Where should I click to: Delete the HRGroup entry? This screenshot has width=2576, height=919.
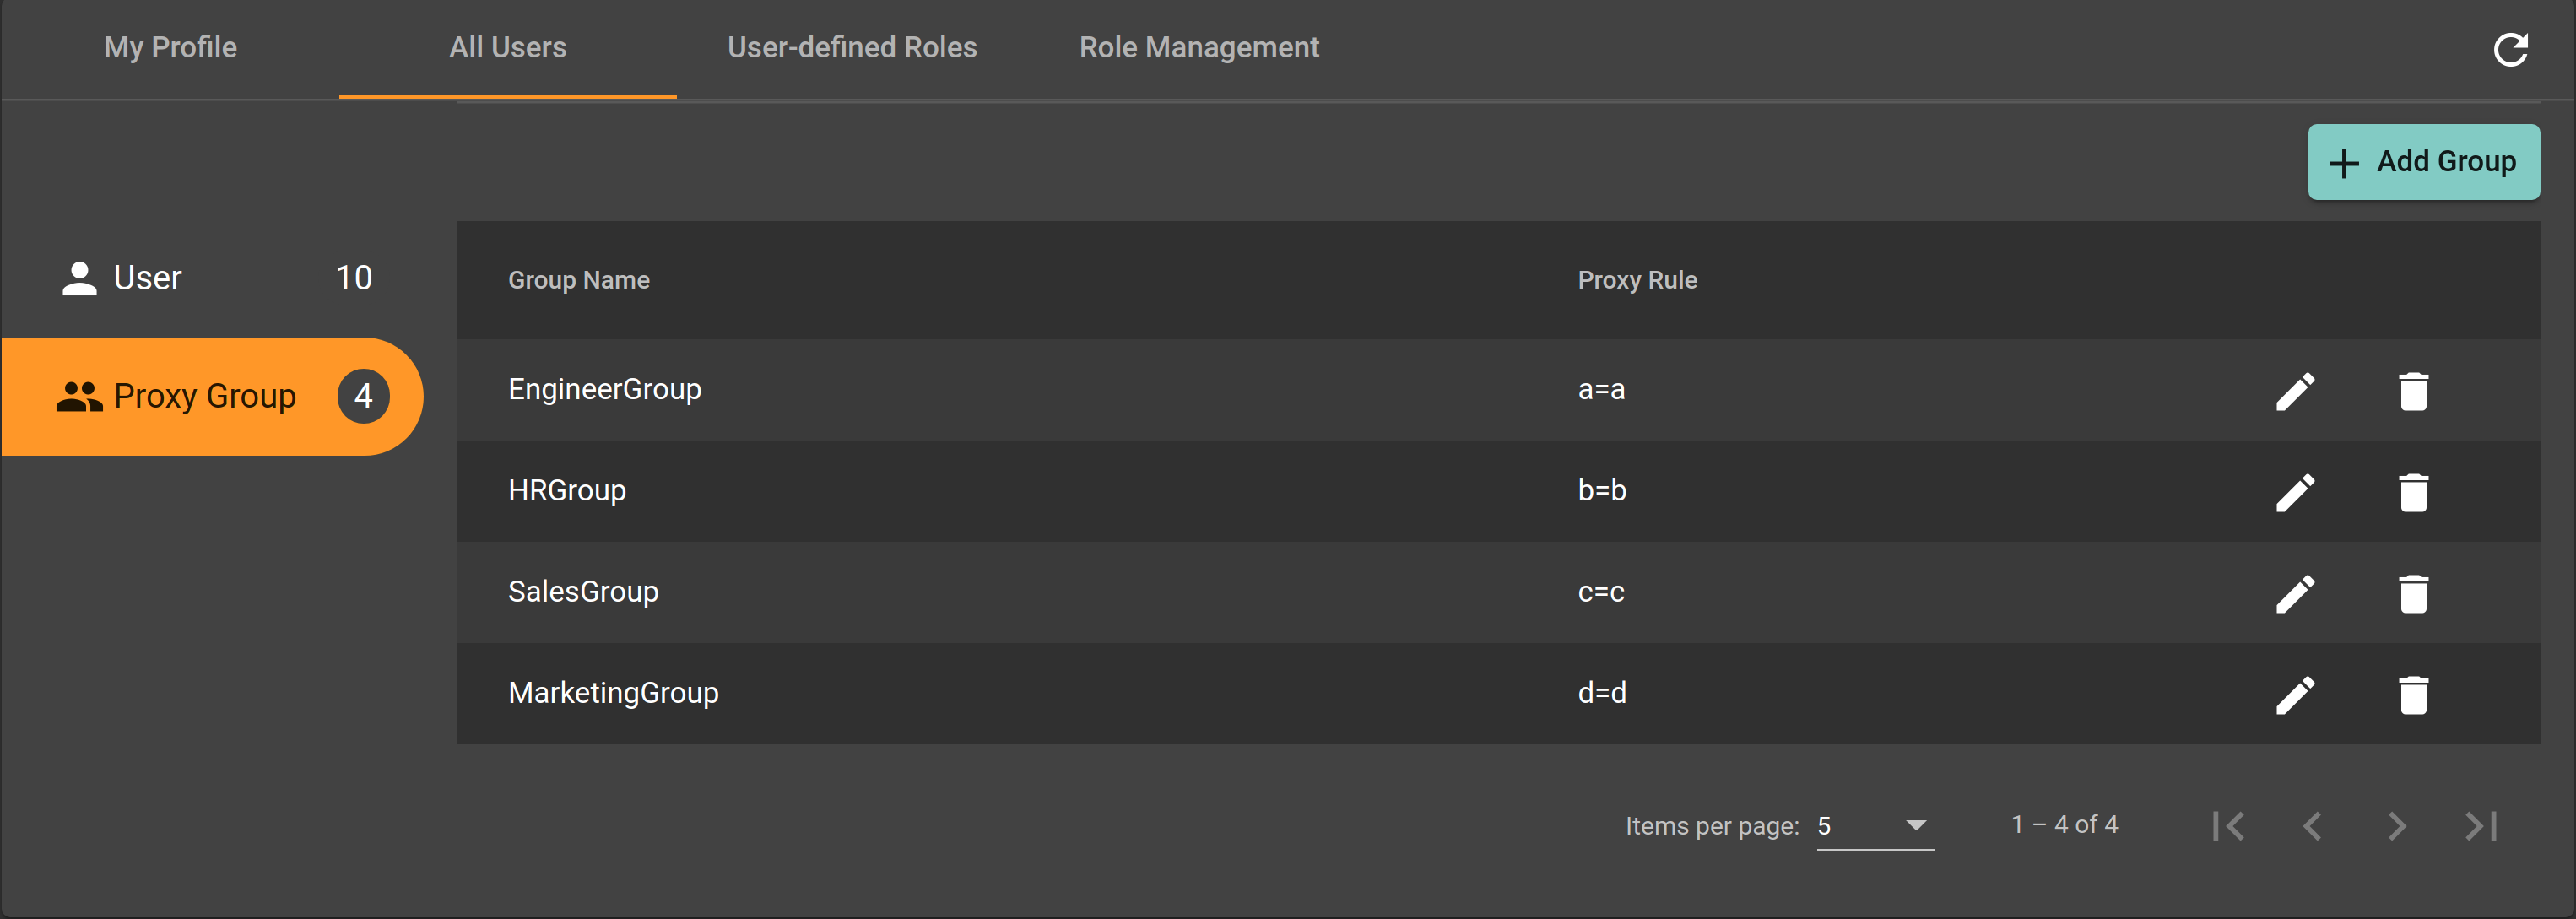pyautogui.click(x=2415, y=491)
